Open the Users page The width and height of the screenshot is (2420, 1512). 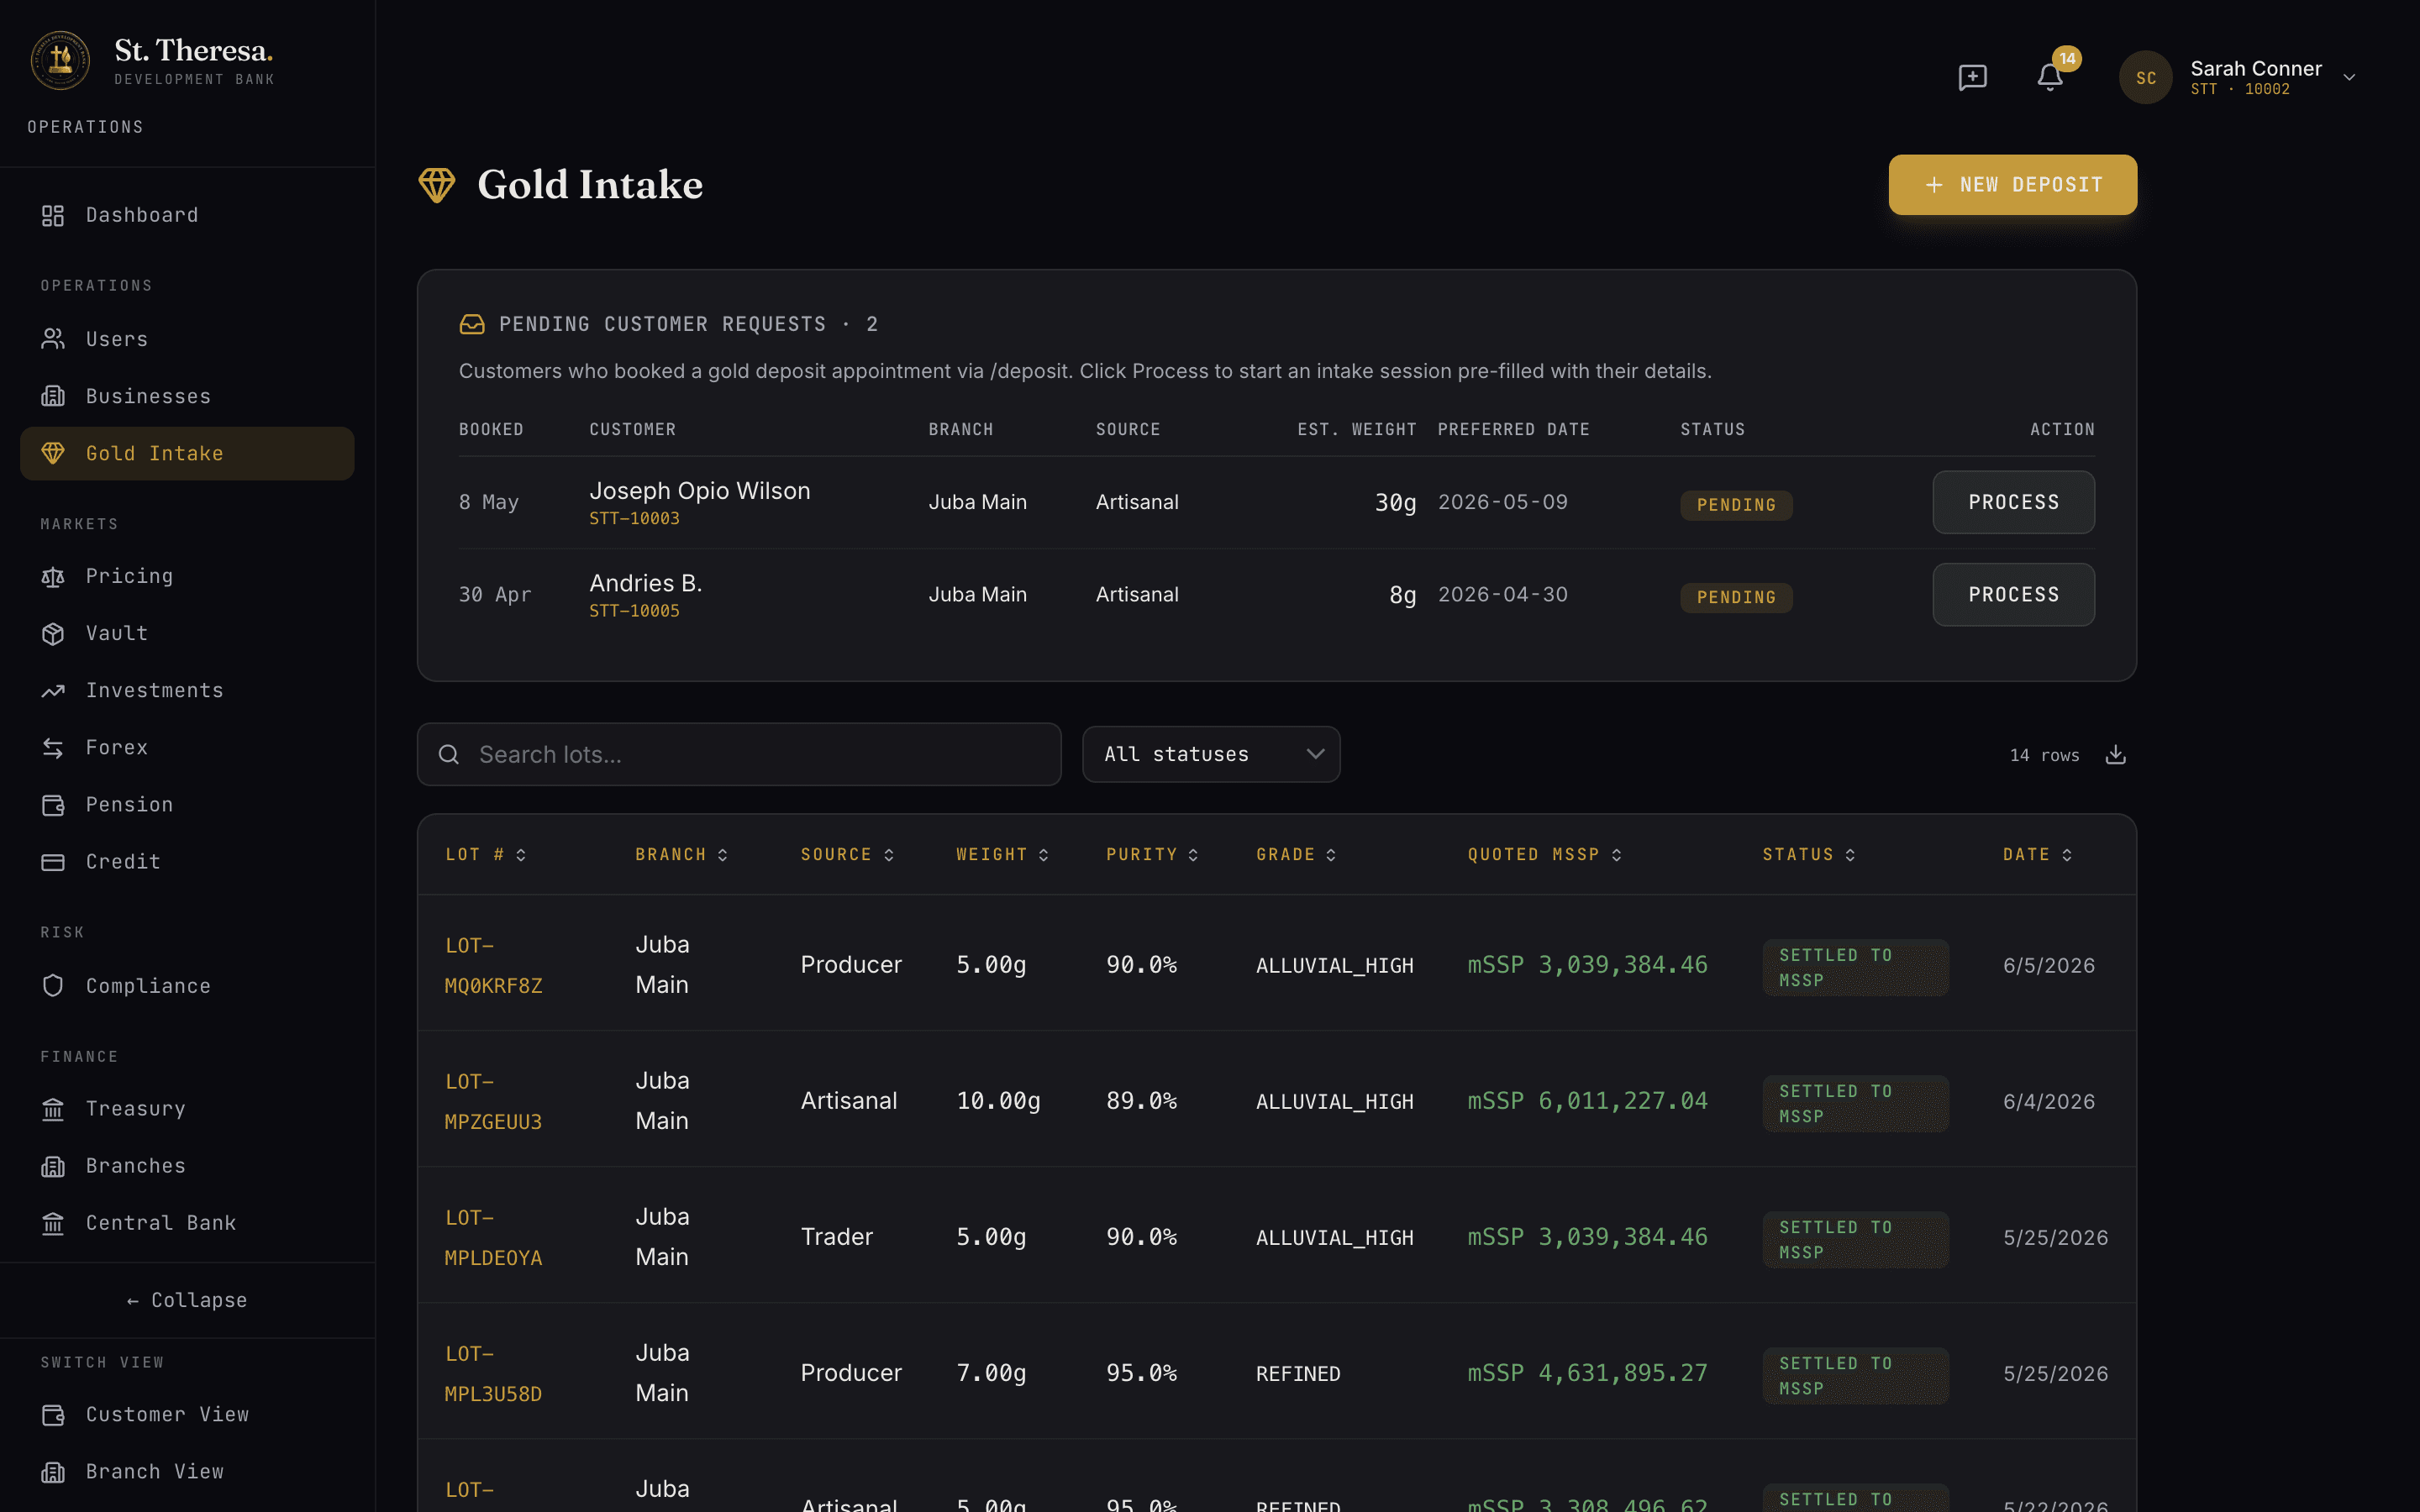[x=187, y=339]
